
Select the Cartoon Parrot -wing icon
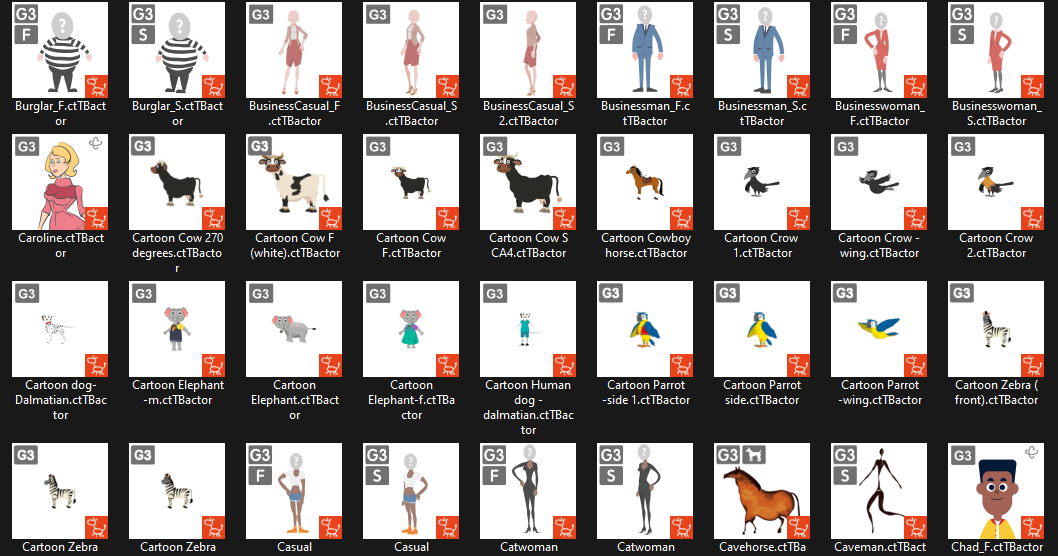879,329
